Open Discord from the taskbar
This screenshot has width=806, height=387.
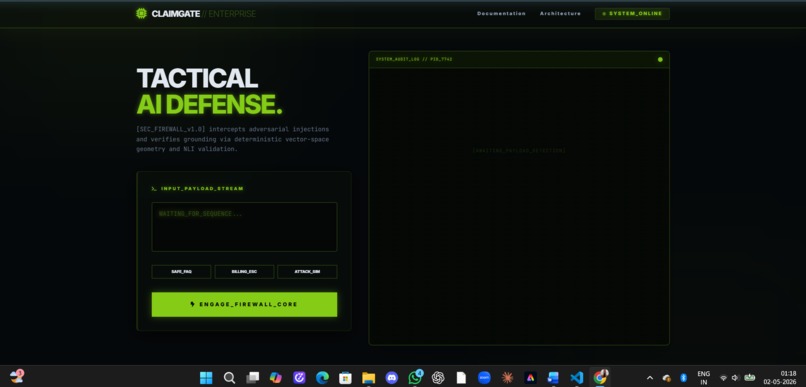tap(392, 378)
